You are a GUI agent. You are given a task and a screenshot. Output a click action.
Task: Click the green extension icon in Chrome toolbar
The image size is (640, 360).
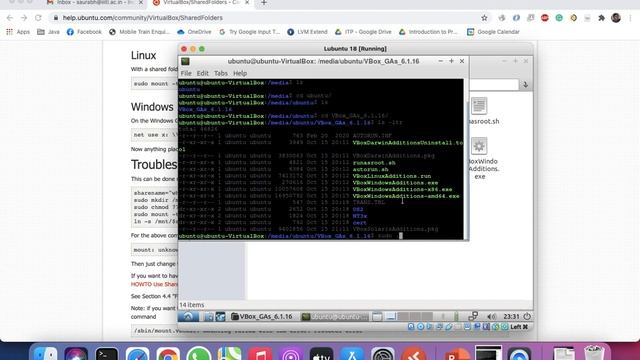[x=559, y=18]
